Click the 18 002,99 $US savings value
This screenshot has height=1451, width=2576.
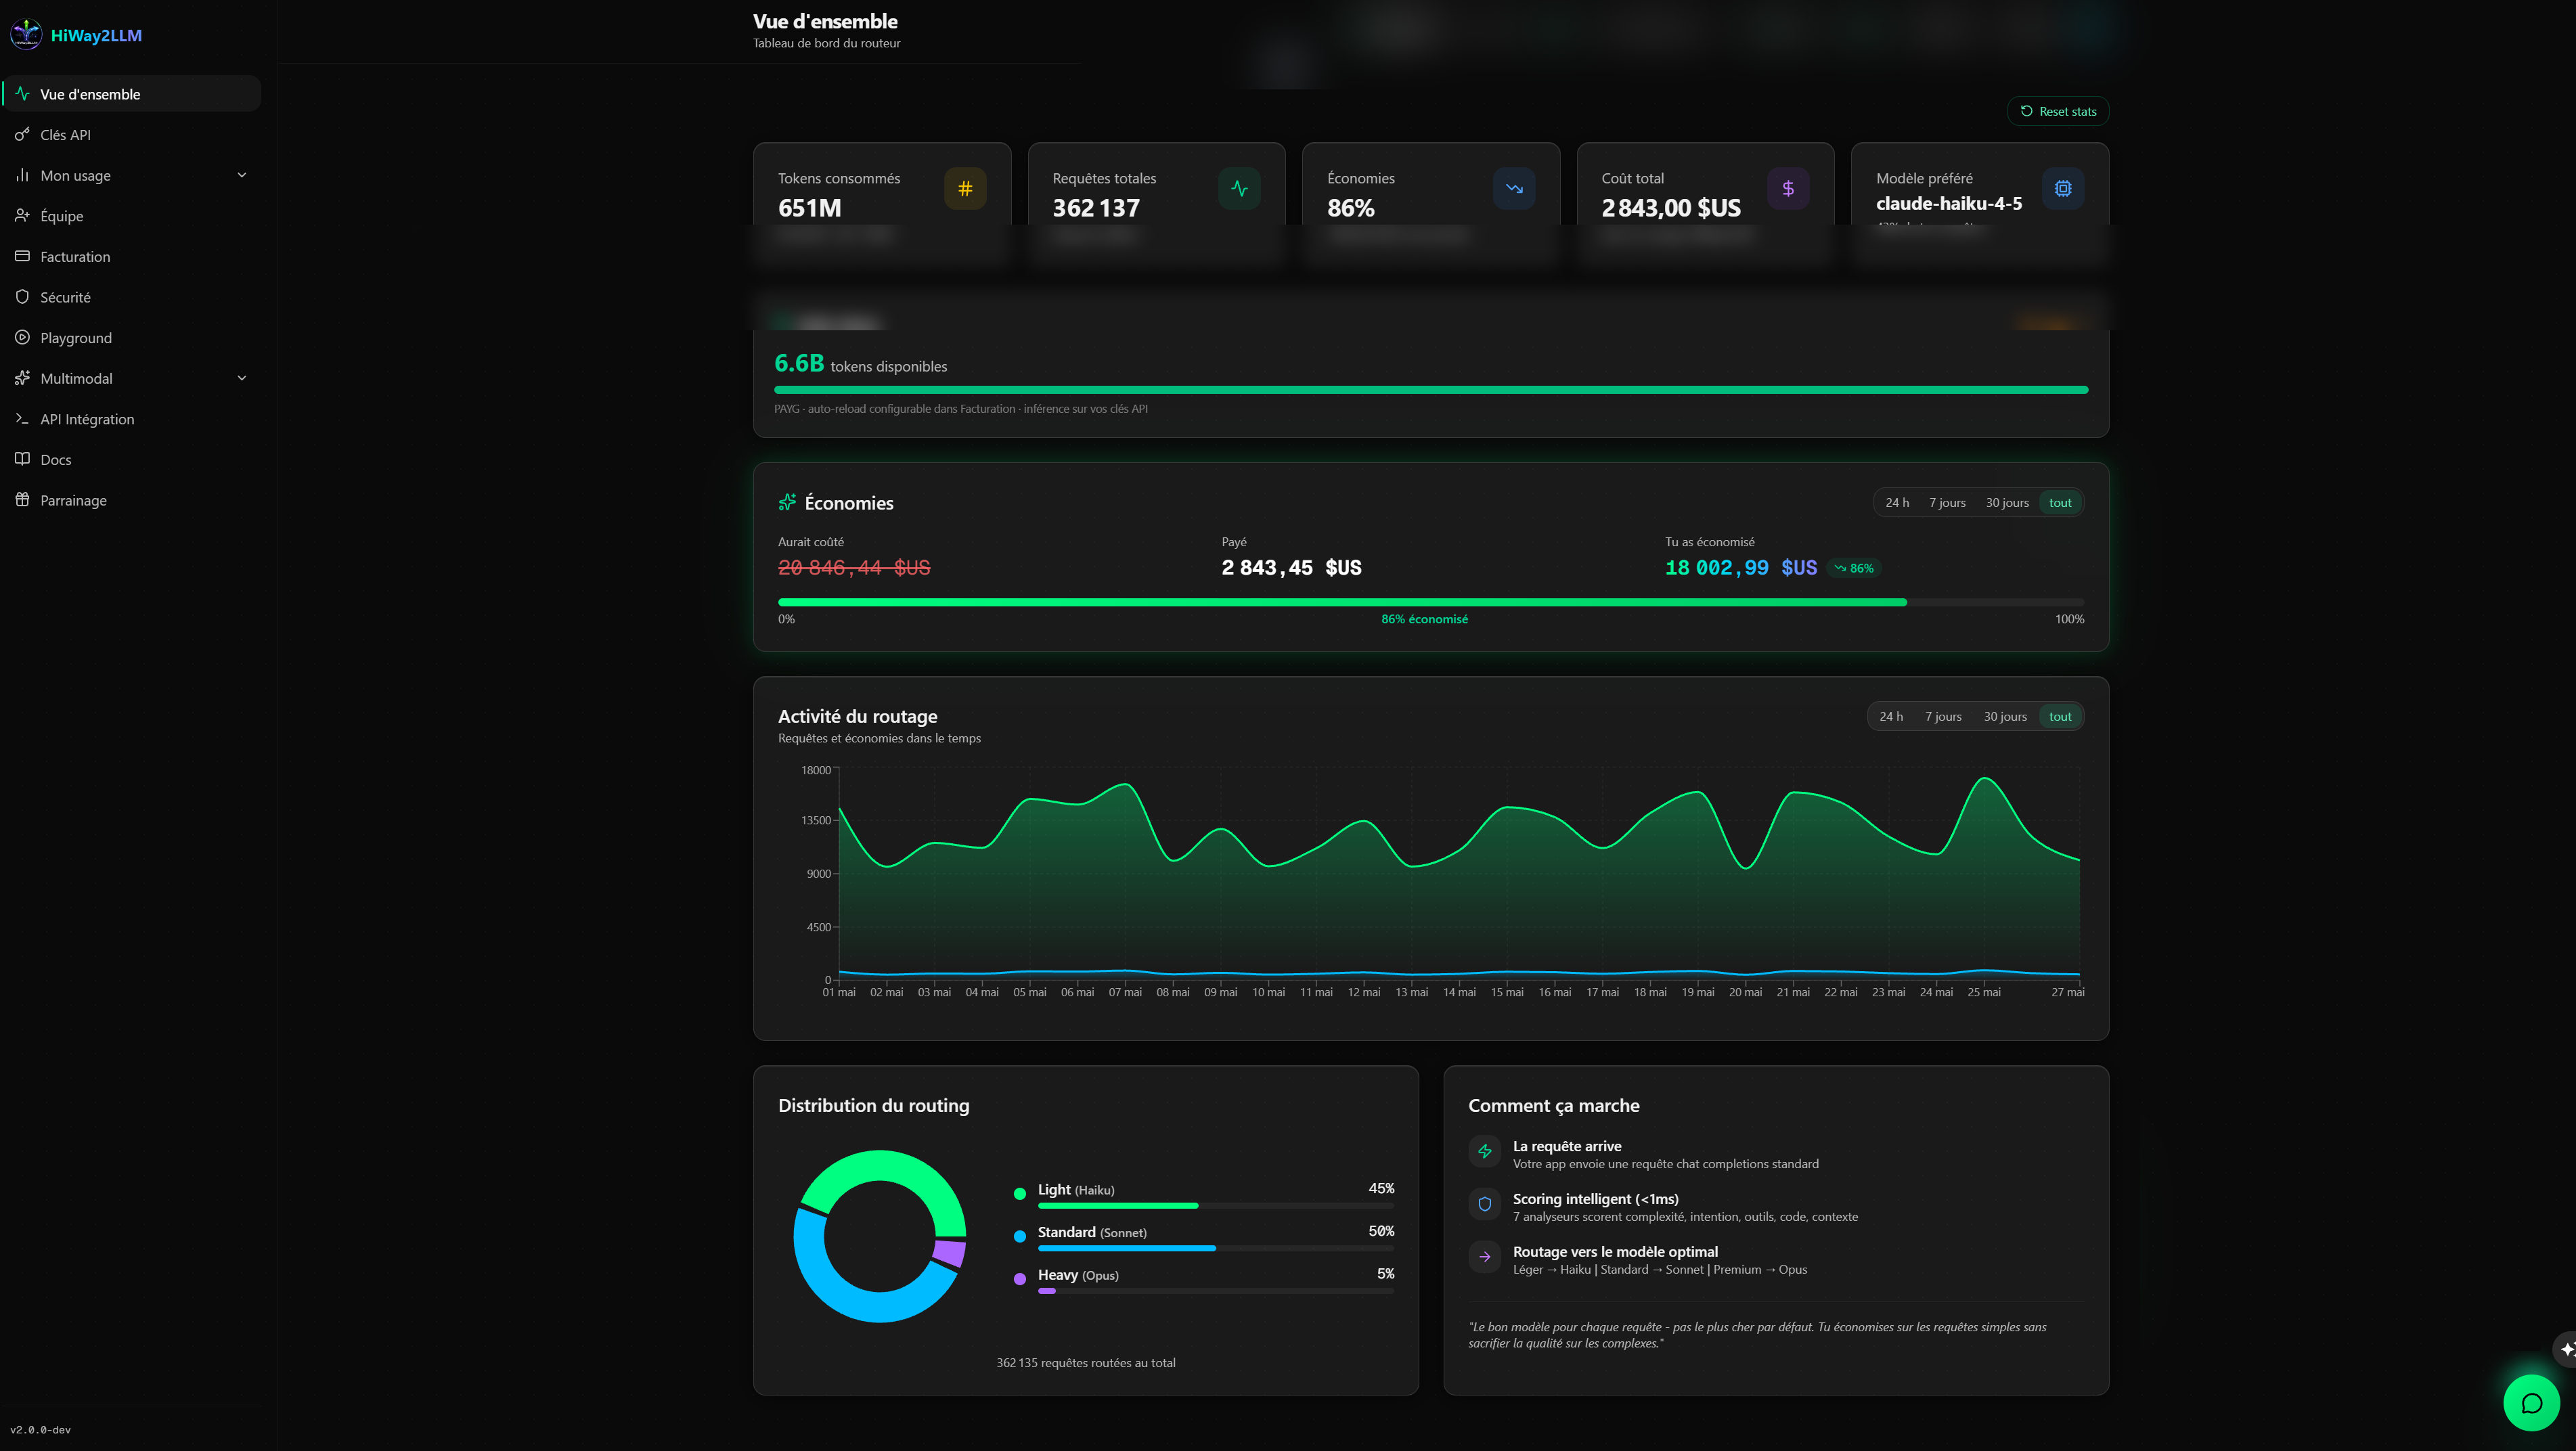coord(1741,568)
